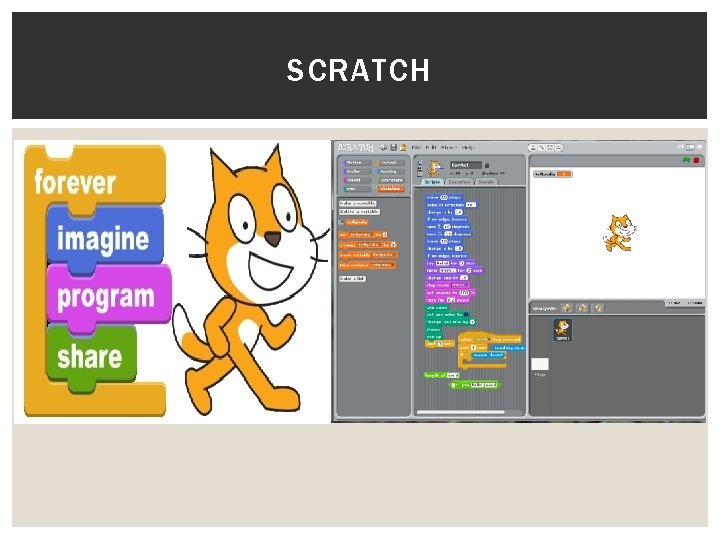Click the 'length of' operator block
The width and height of the screenshot is (720, 540).
tap(442, 375)
